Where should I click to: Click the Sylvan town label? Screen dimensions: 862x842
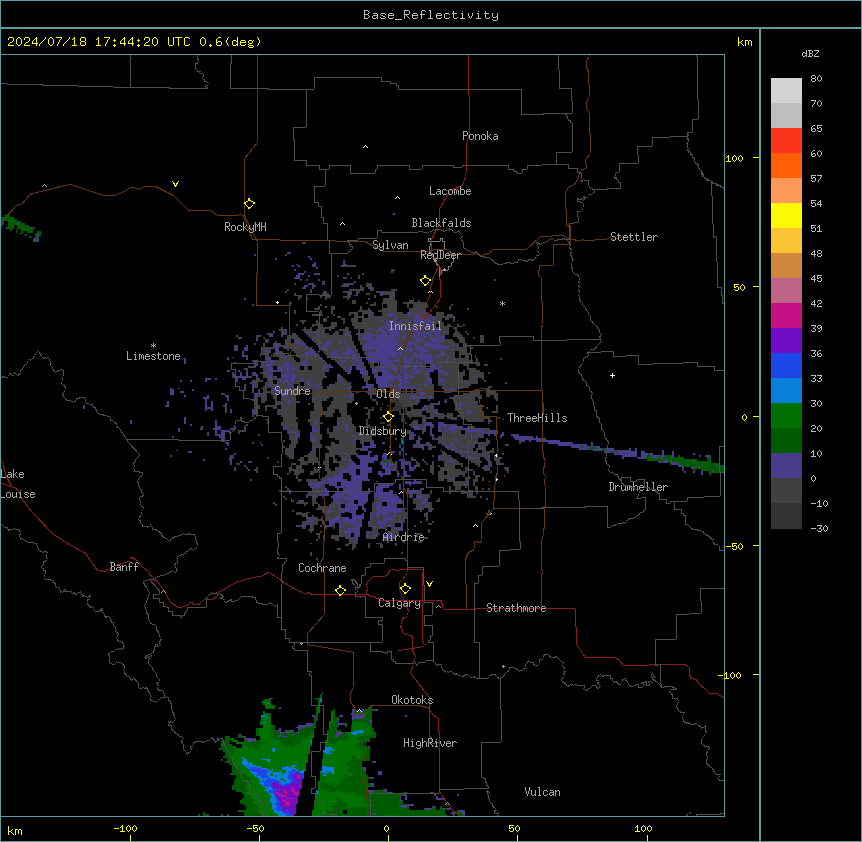click(390, 245)
